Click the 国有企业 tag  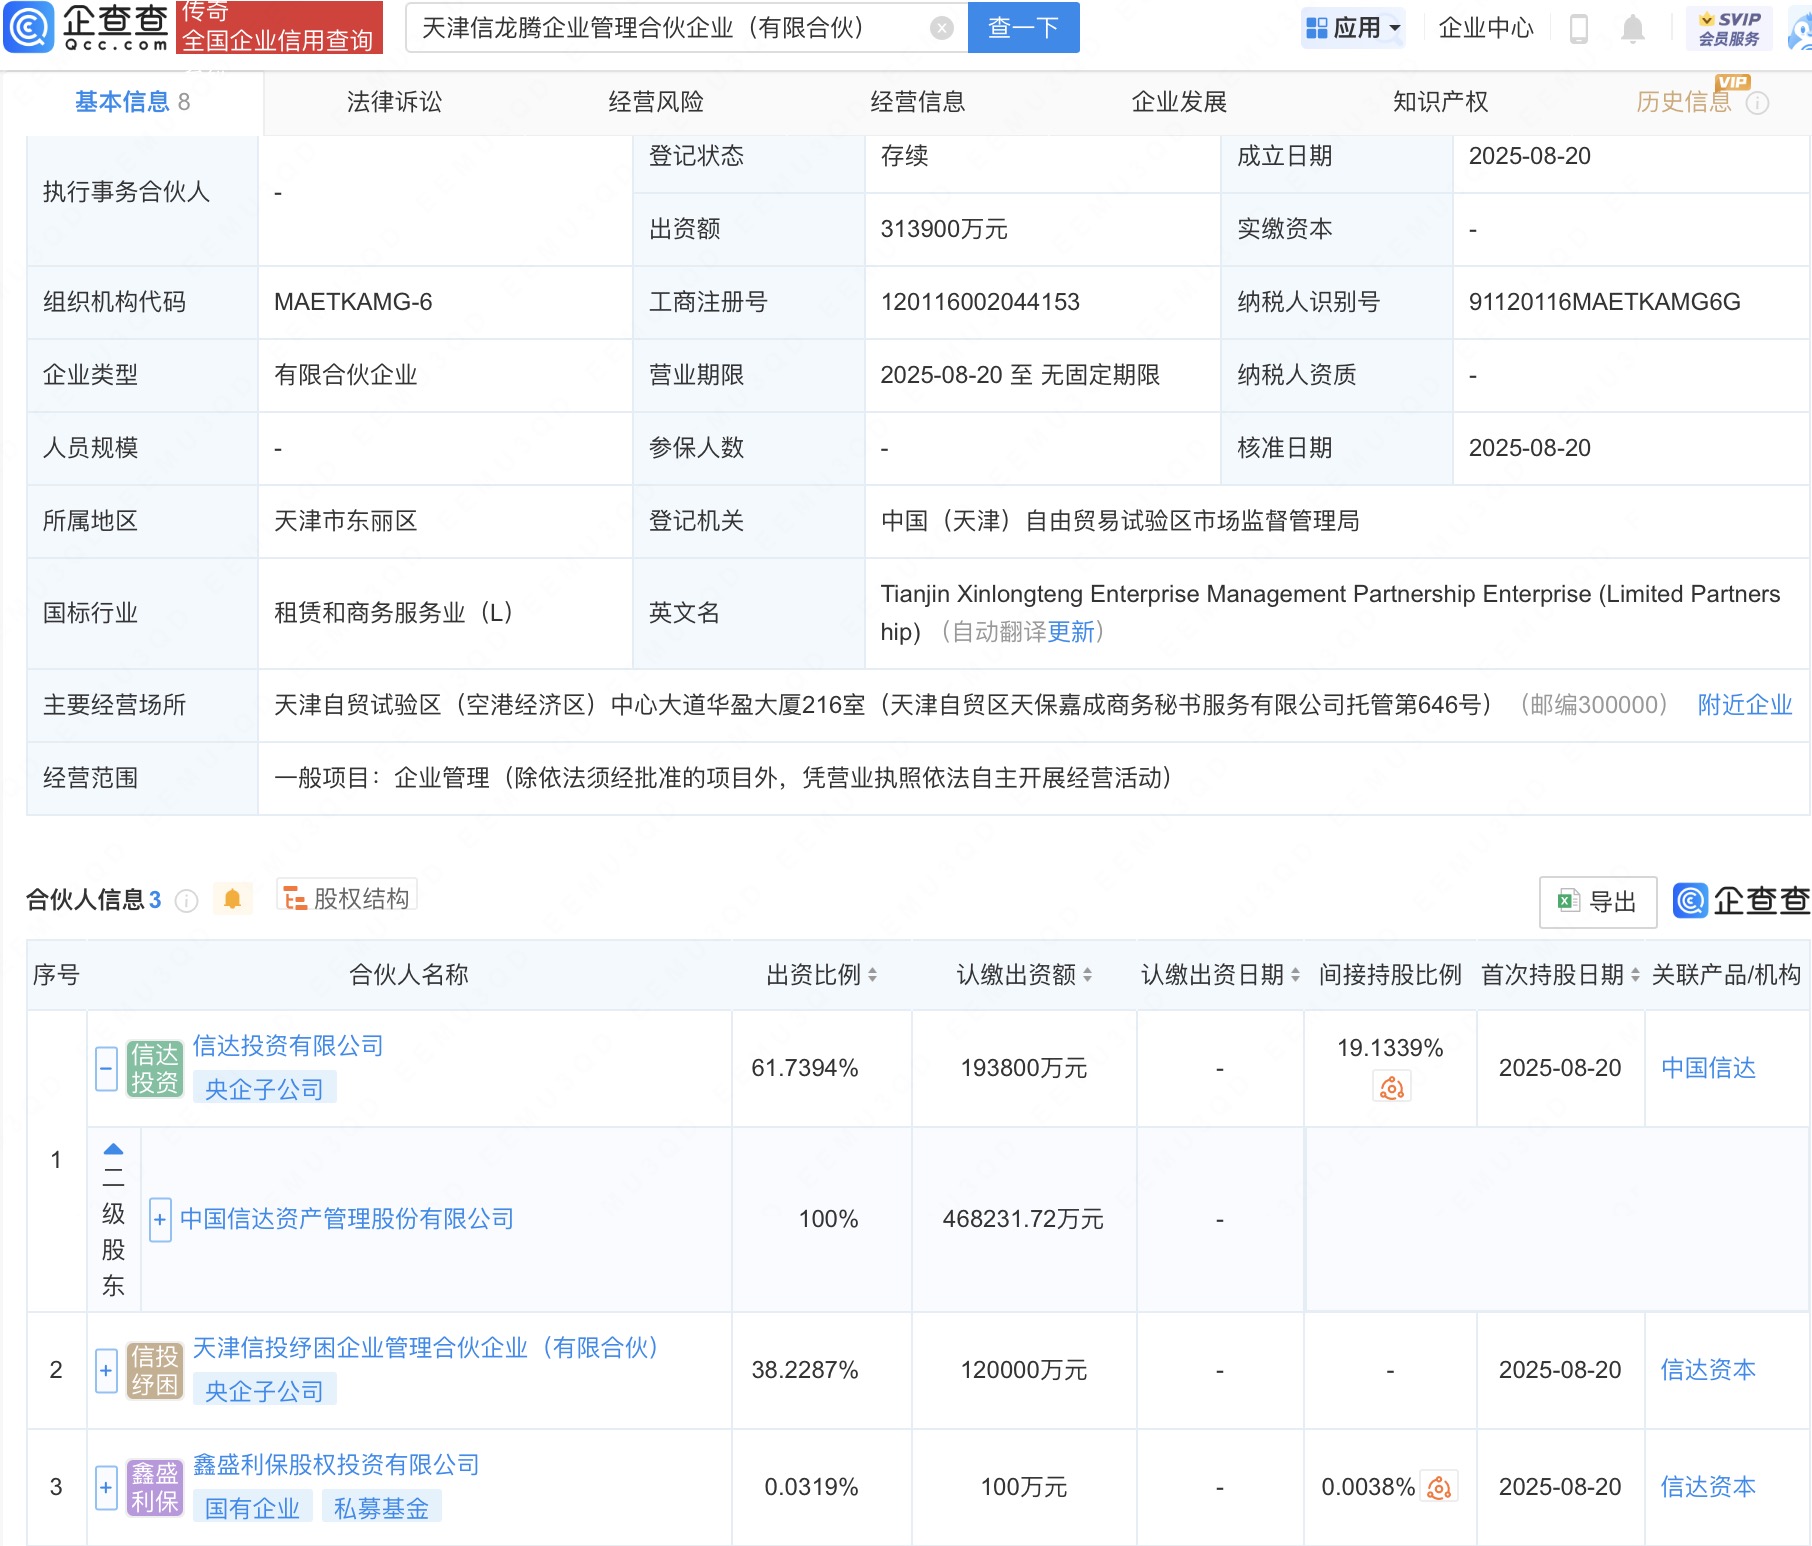tap(252, 1508)
